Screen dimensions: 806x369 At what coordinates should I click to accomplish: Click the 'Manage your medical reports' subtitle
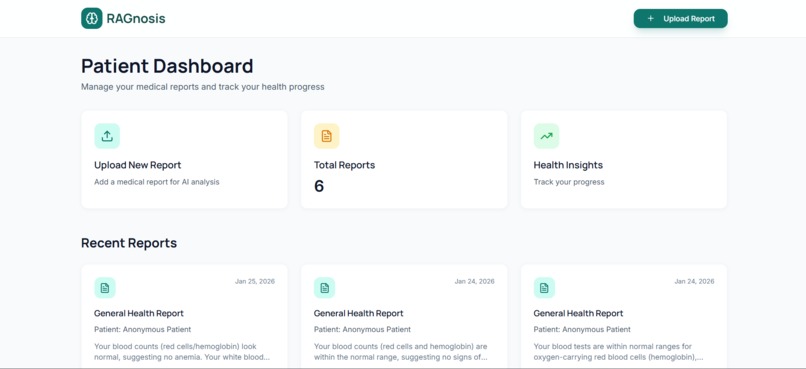point(203,87)
